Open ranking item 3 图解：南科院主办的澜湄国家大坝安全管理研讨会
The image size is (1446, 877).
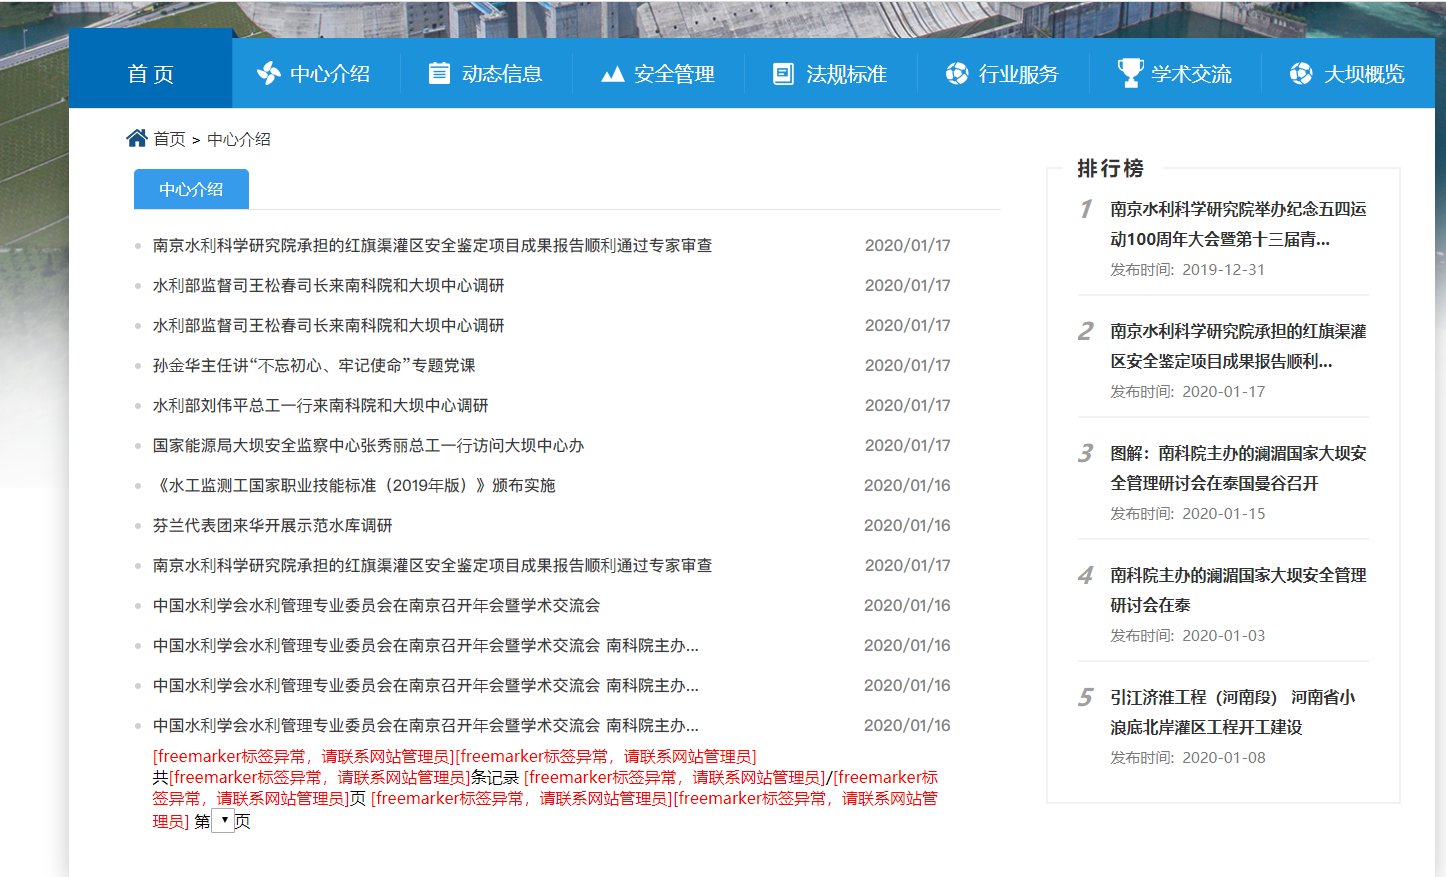click(1238, 468)
